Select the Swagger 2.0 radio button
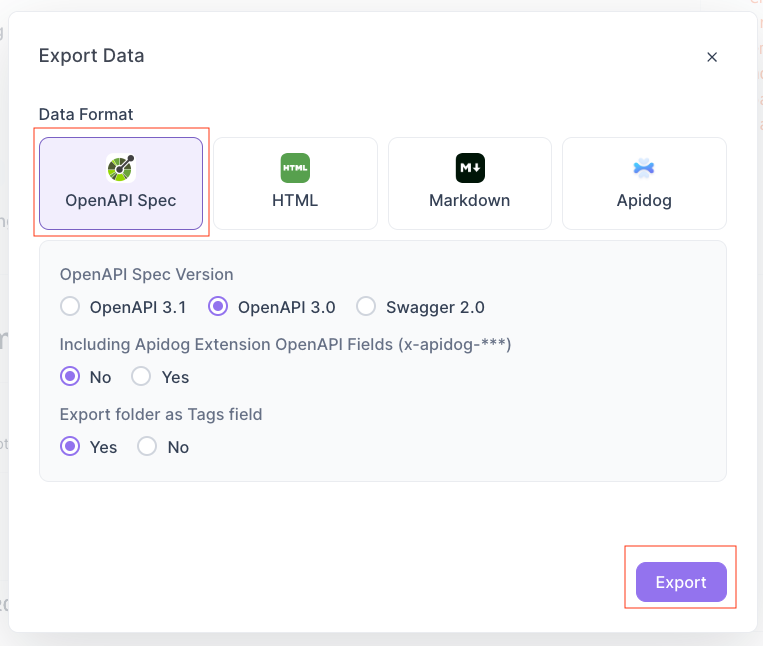The image size is (763, 646). pos(366,306)
